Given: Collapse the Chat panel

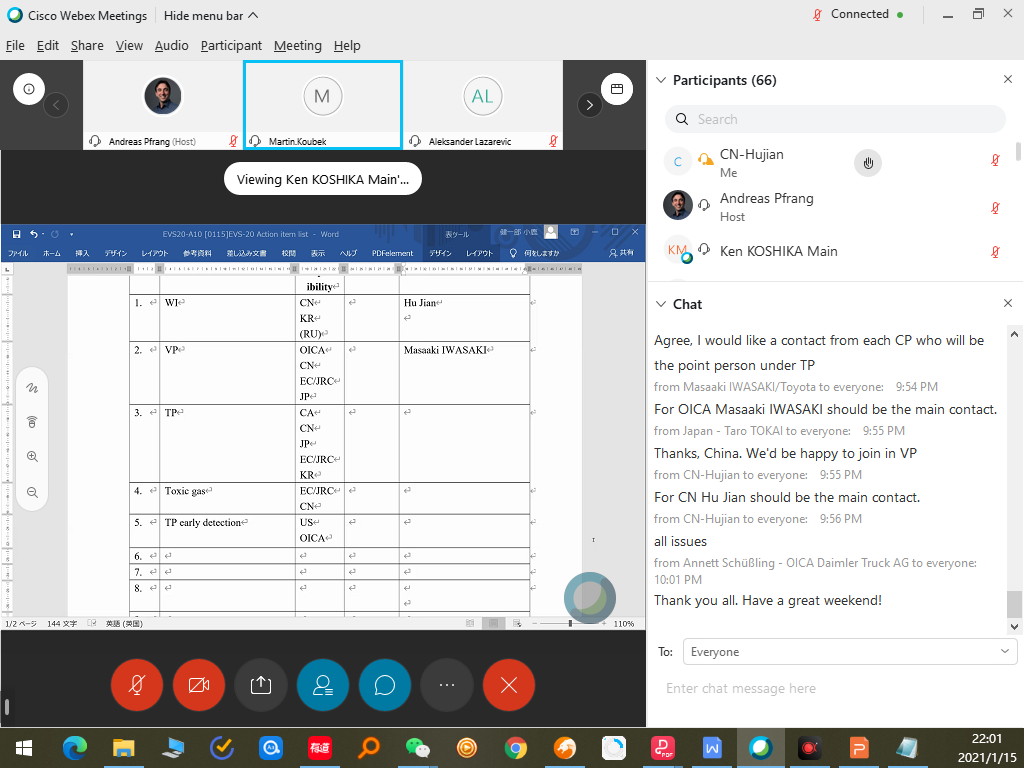Looking at the screenshot, I should point(660,304).
